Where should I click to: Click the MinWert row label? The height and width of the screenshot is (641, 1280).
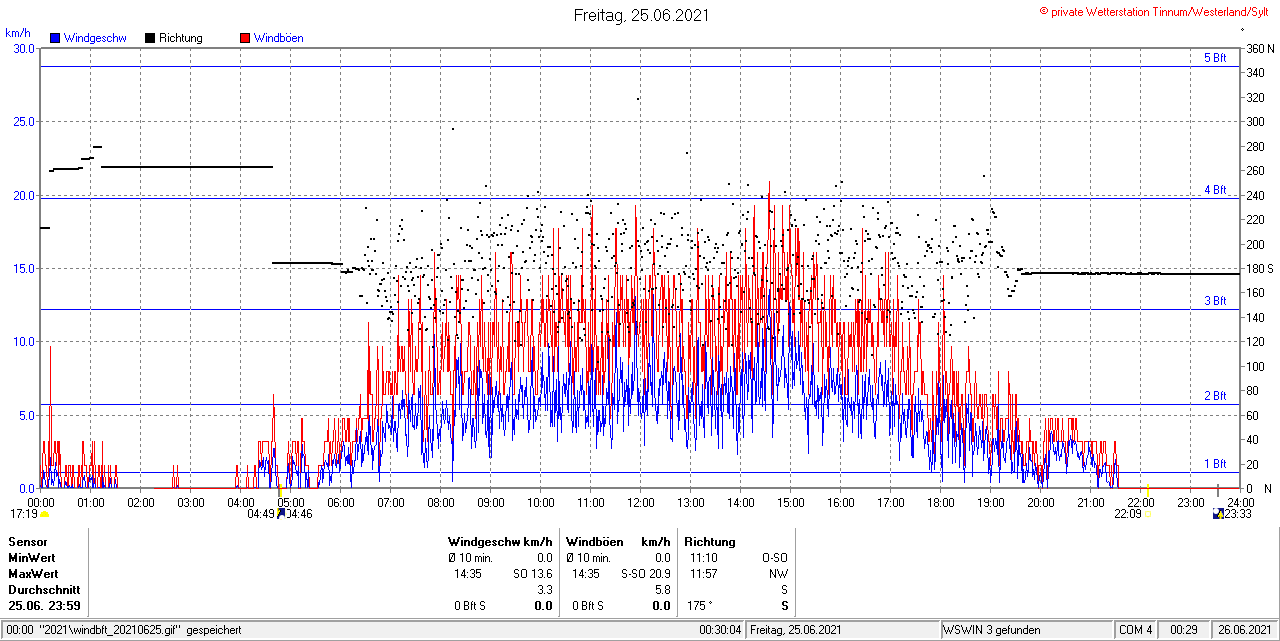click(32, 558)
